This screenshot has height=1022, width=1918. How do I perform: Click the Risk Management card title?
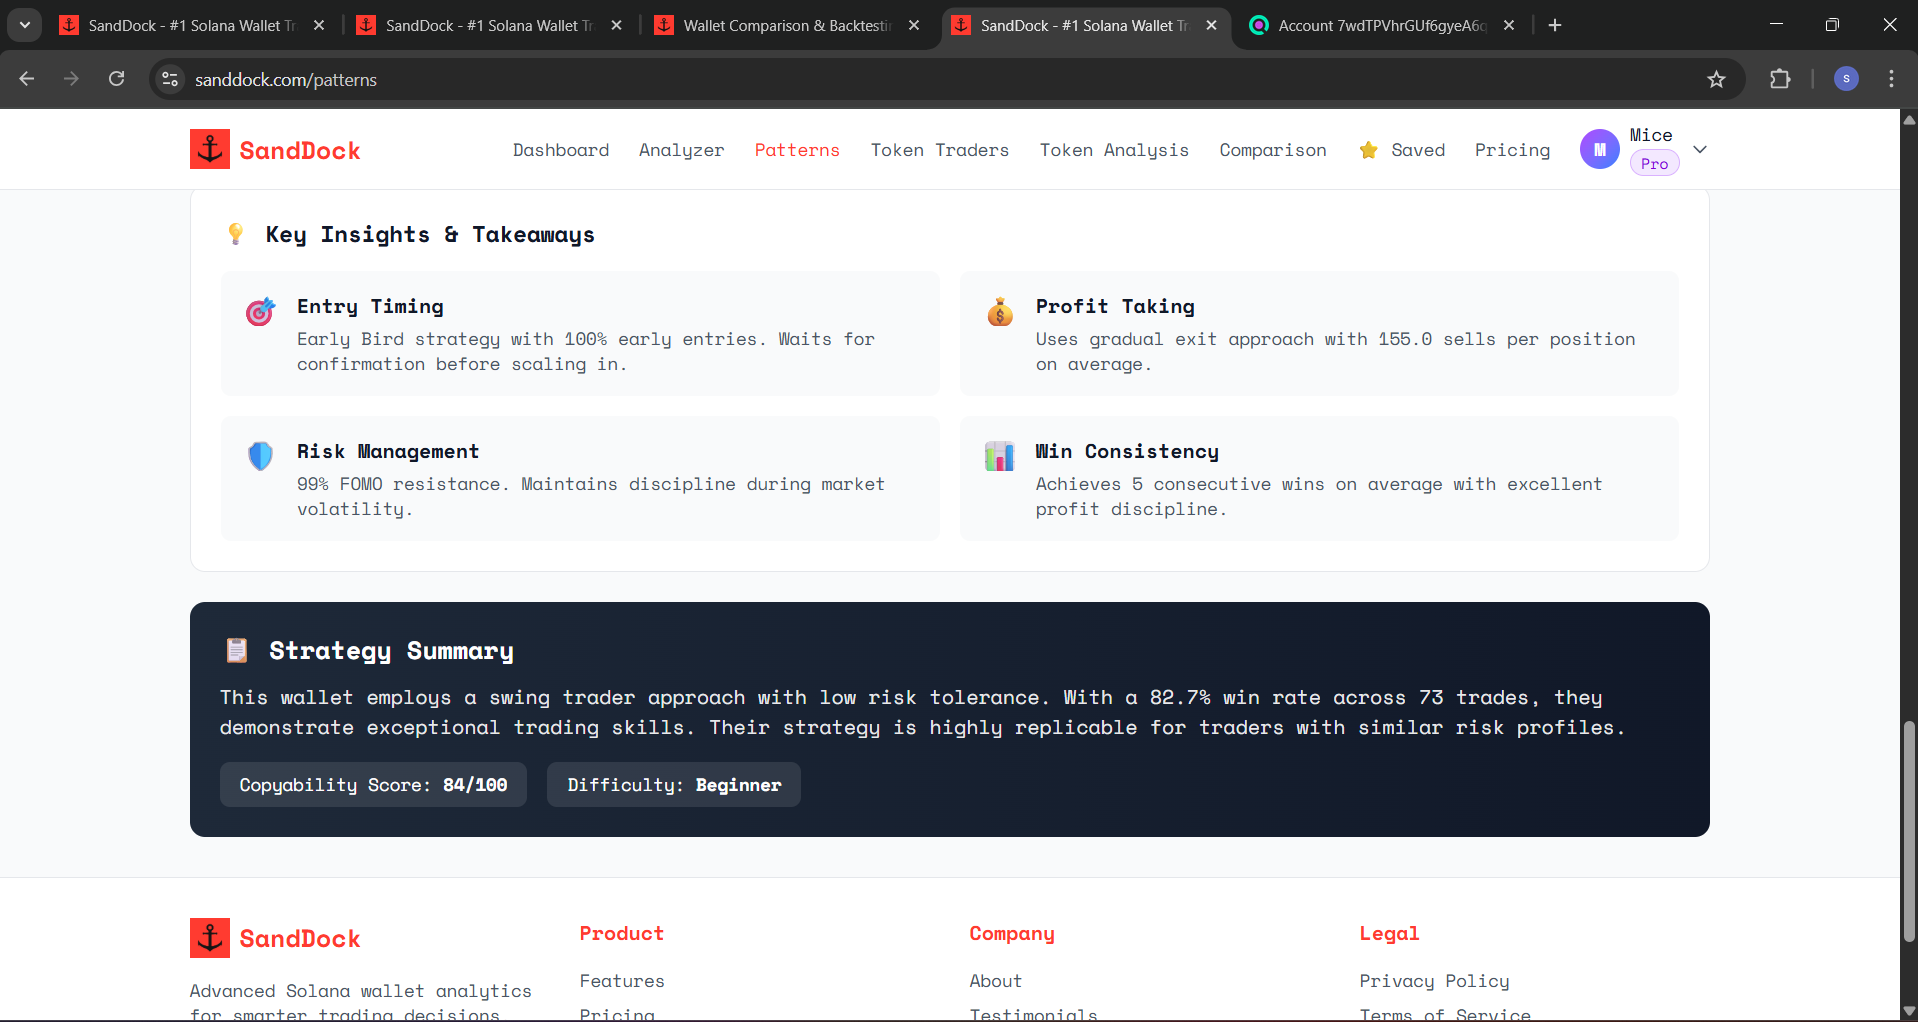[x=388, y=452]
